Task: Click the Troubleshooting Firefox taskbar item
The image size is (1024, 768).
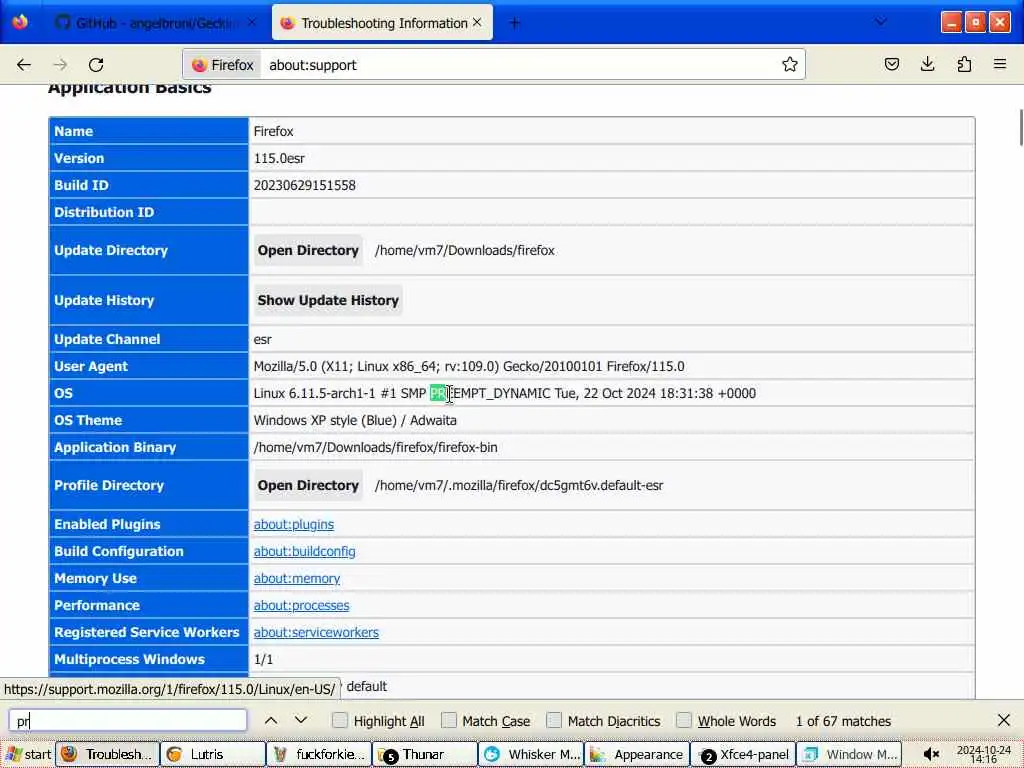Action: [107, 754]
